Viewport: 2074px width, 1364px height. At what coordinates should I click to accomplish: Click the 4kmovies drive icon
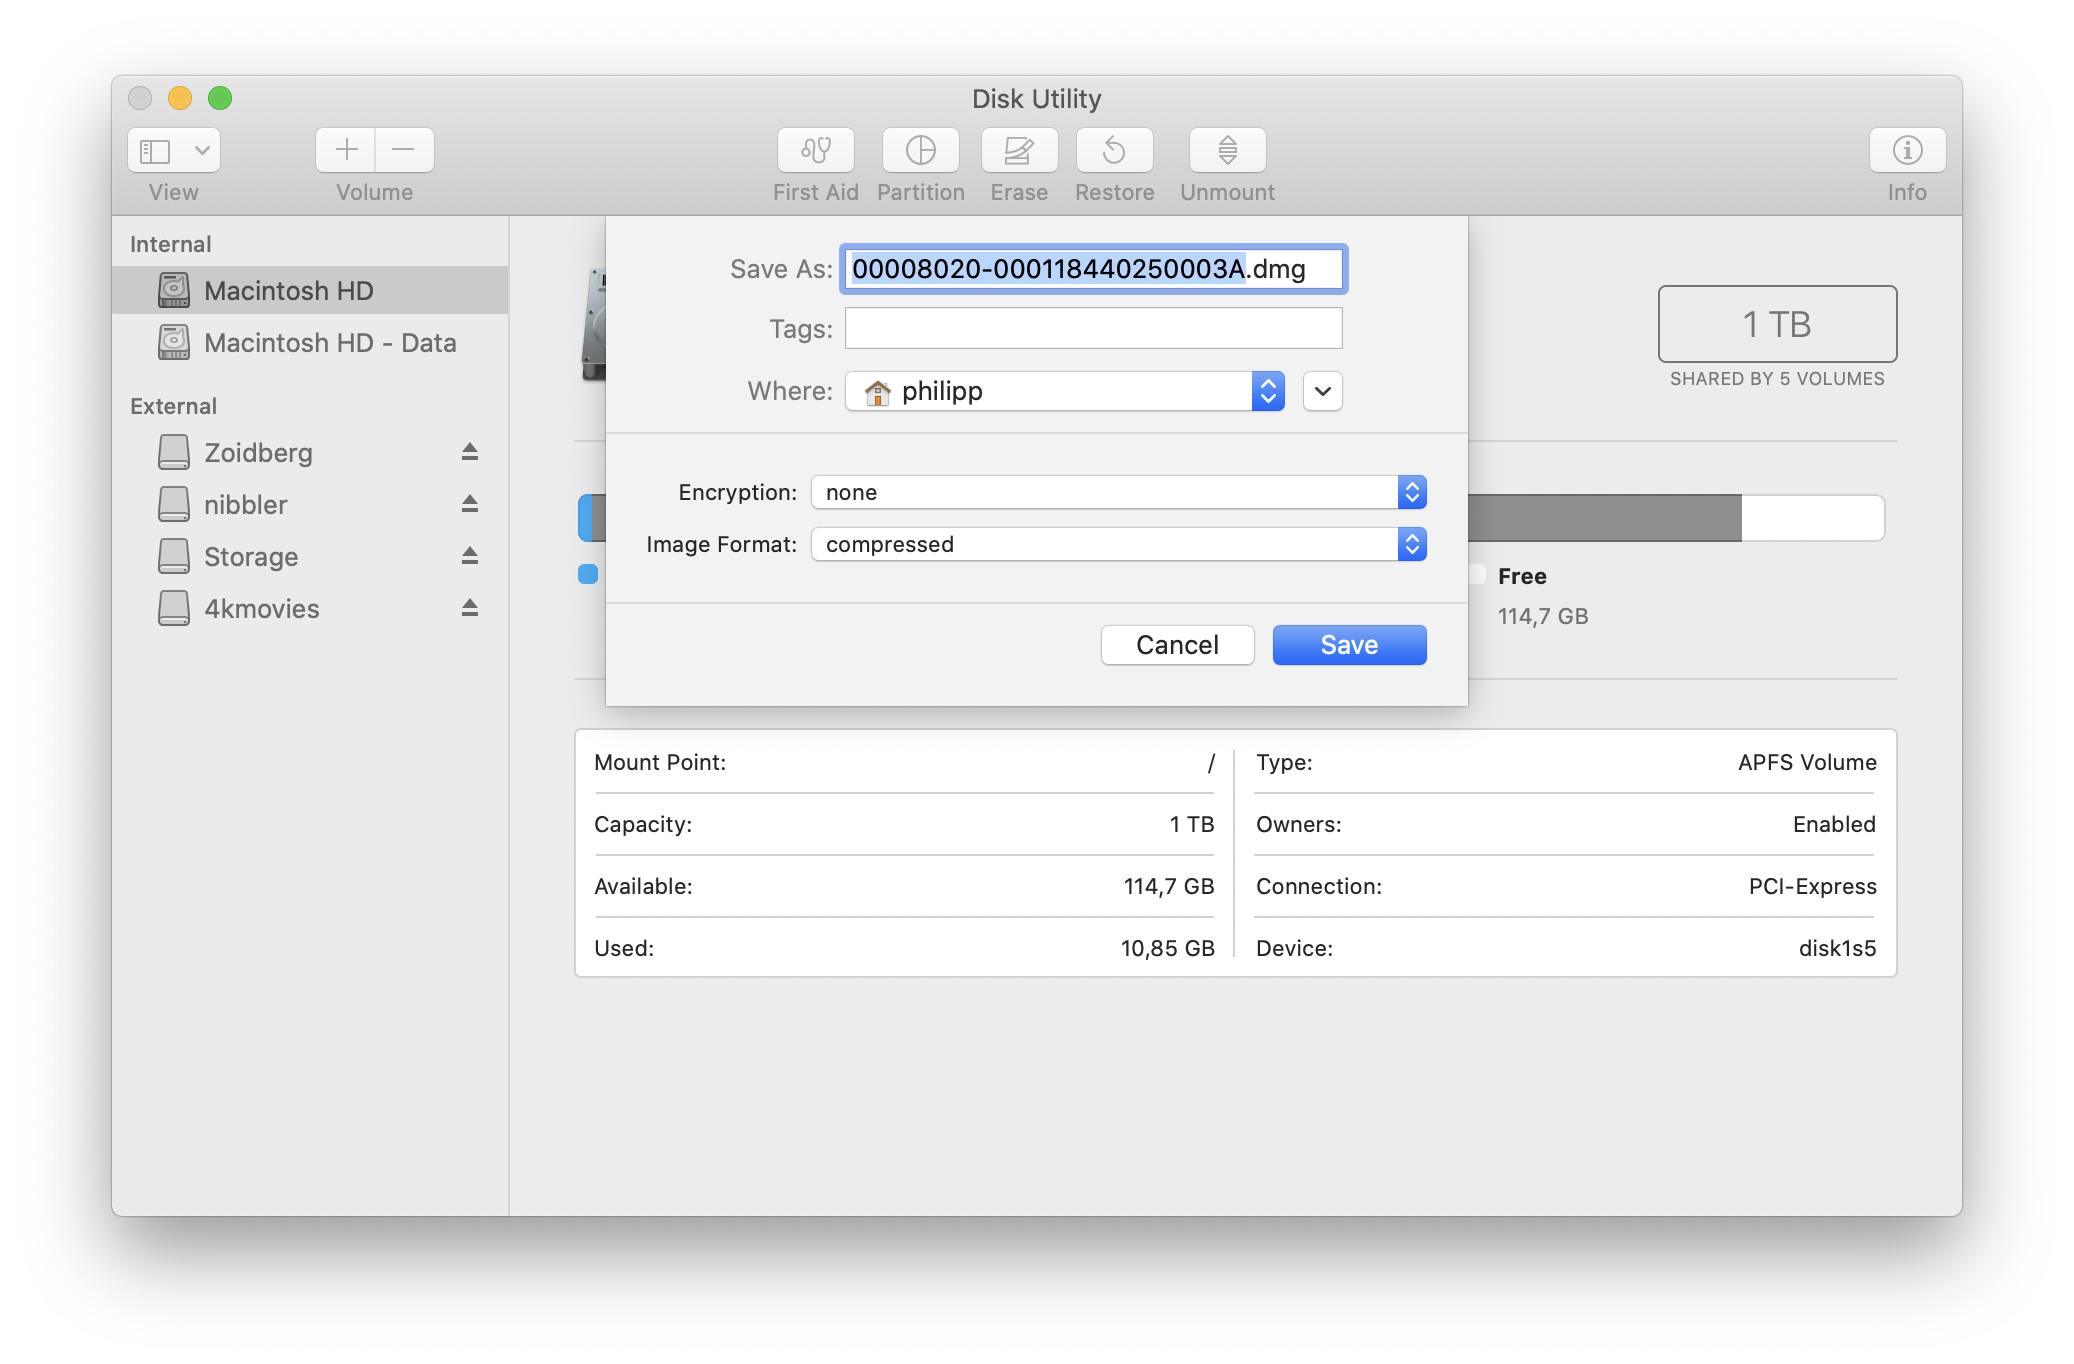click(x=174, y=608)
